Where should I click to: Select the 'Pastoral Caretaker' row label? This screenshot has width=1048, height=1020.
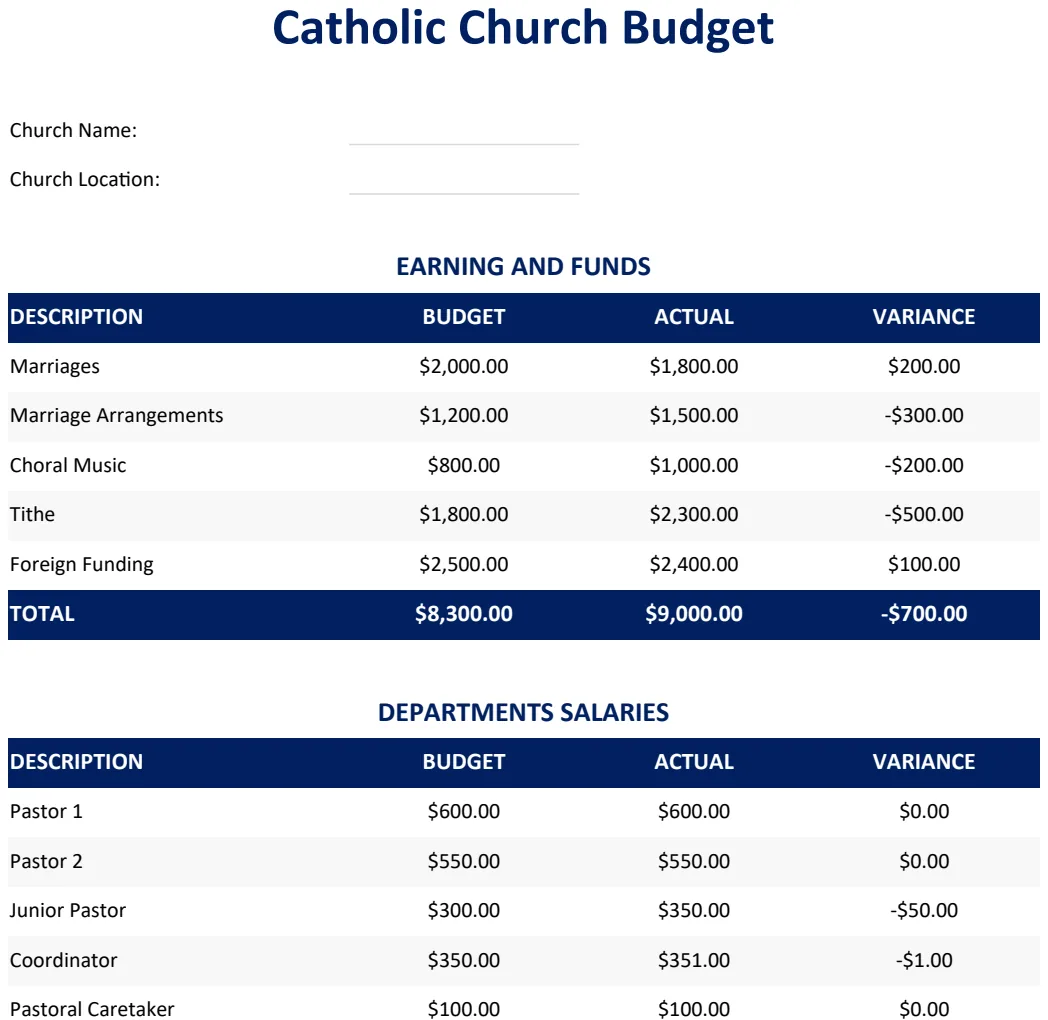92,1009
